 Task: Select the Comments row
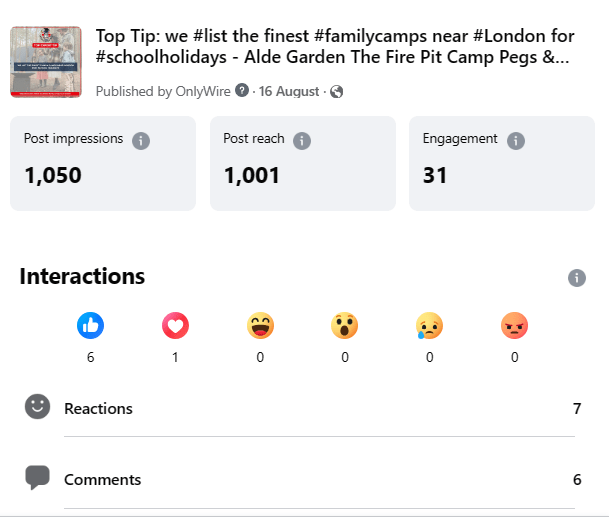(x=303, y=479)
